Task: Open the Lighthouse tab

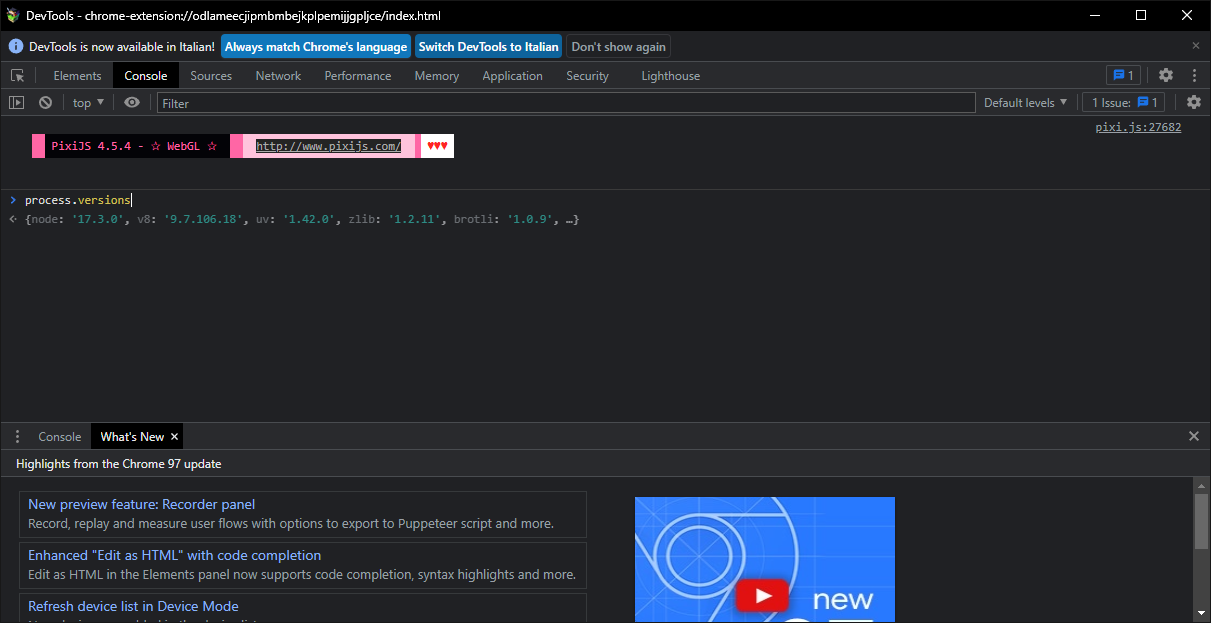Action: click(x=670, y=76)
